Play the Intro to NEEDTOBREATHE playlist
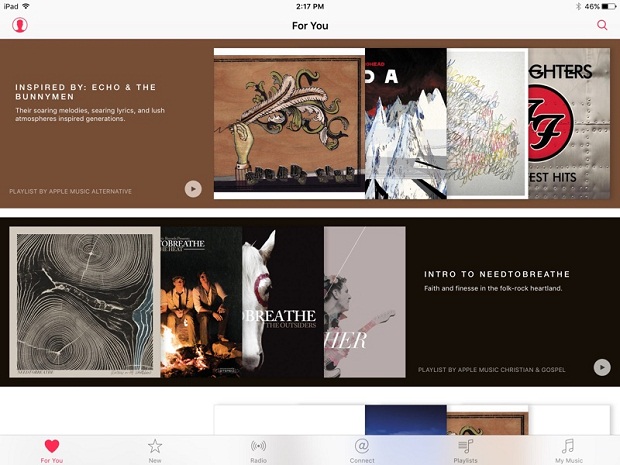The height and width of the screenshot is (465, 620). tap(602, 367)
